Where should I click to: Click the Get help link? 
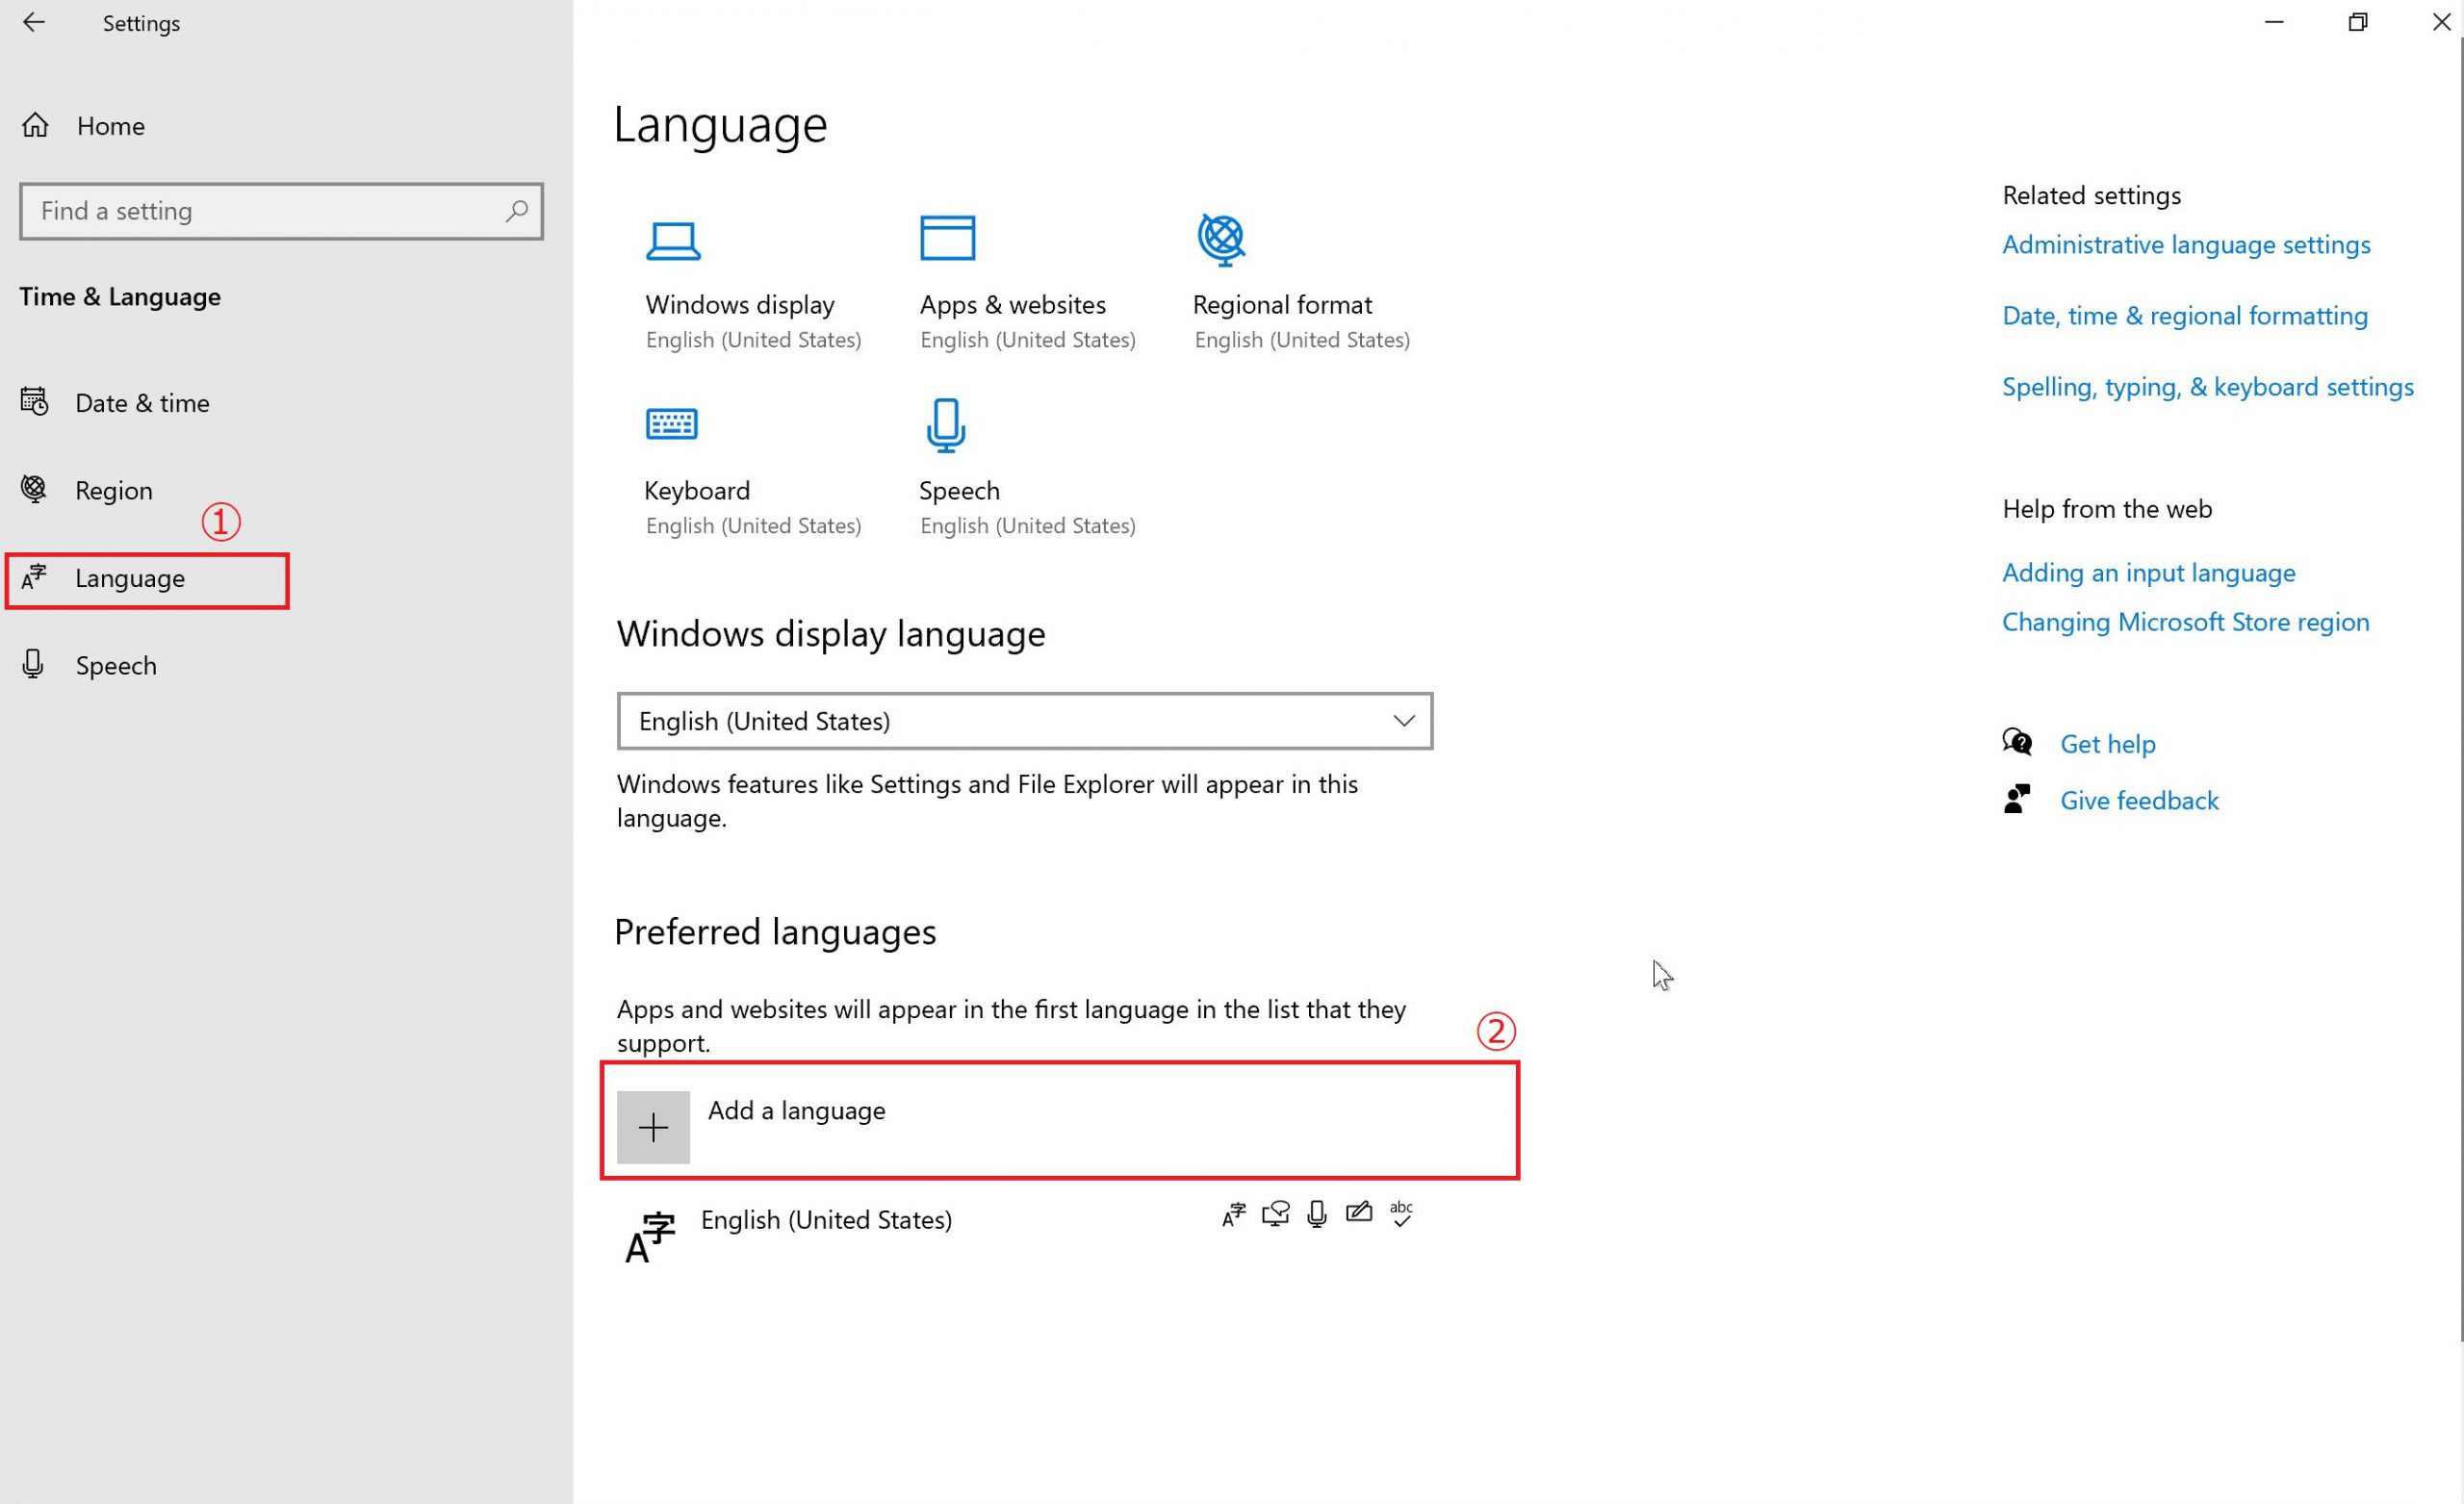point(2107,744)
